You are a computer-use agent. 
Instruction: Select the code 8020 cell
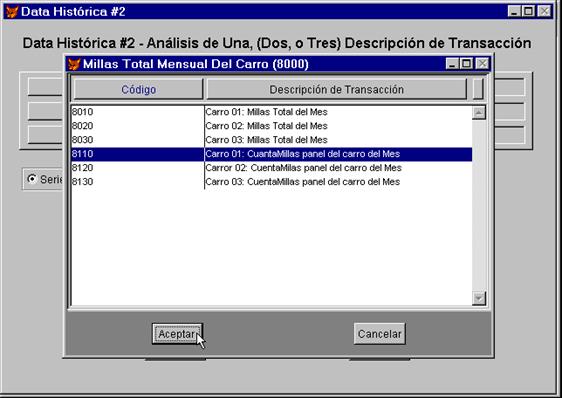[138, 126]
